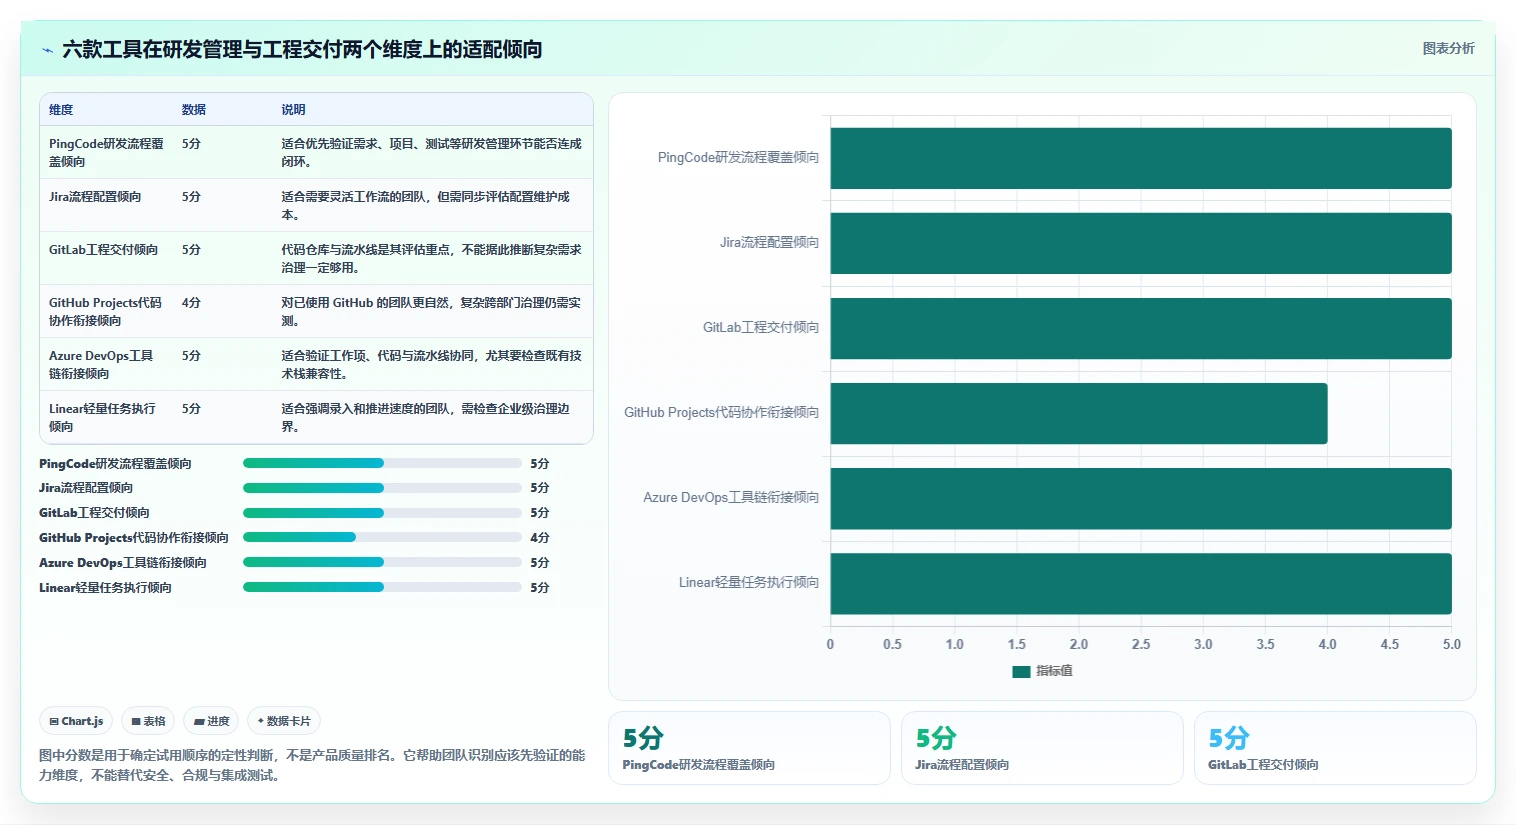The width and height of the screenshot is (1516, 825).
Task: Click the Jira流程配置倾向 progress row label
Action: (x=86, y=488)
